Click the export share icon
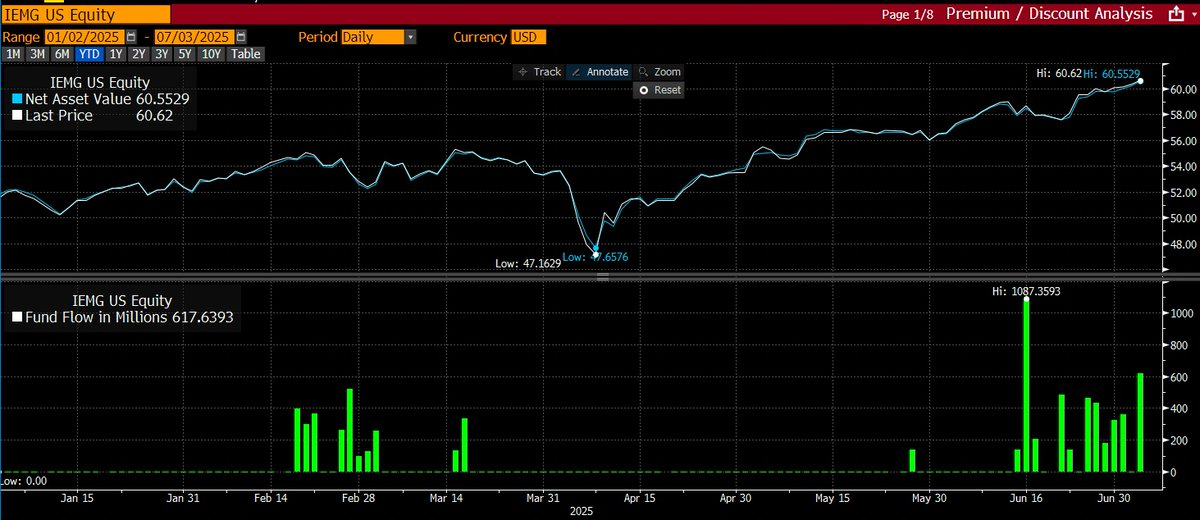Viewport: 1200px width, 520px height. [x=1175, y=14]
